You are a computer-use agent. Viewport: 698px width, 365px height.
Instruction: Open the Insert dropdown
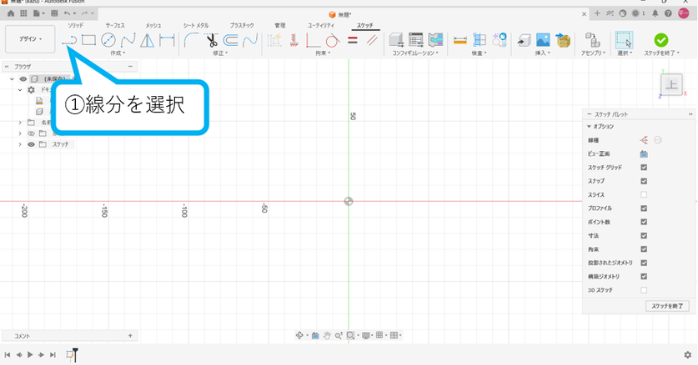543,53
